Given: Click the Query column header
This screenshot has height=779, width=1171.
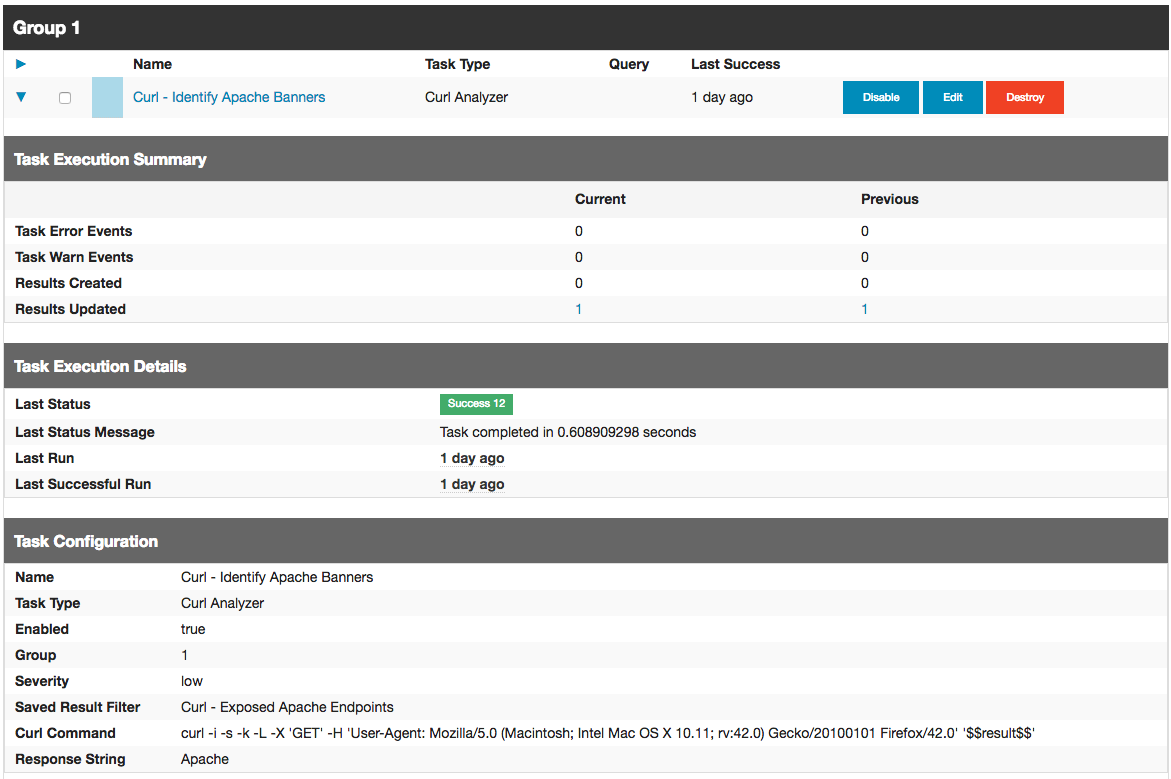Looking at the screenshot, I should (x=628, y=64).
